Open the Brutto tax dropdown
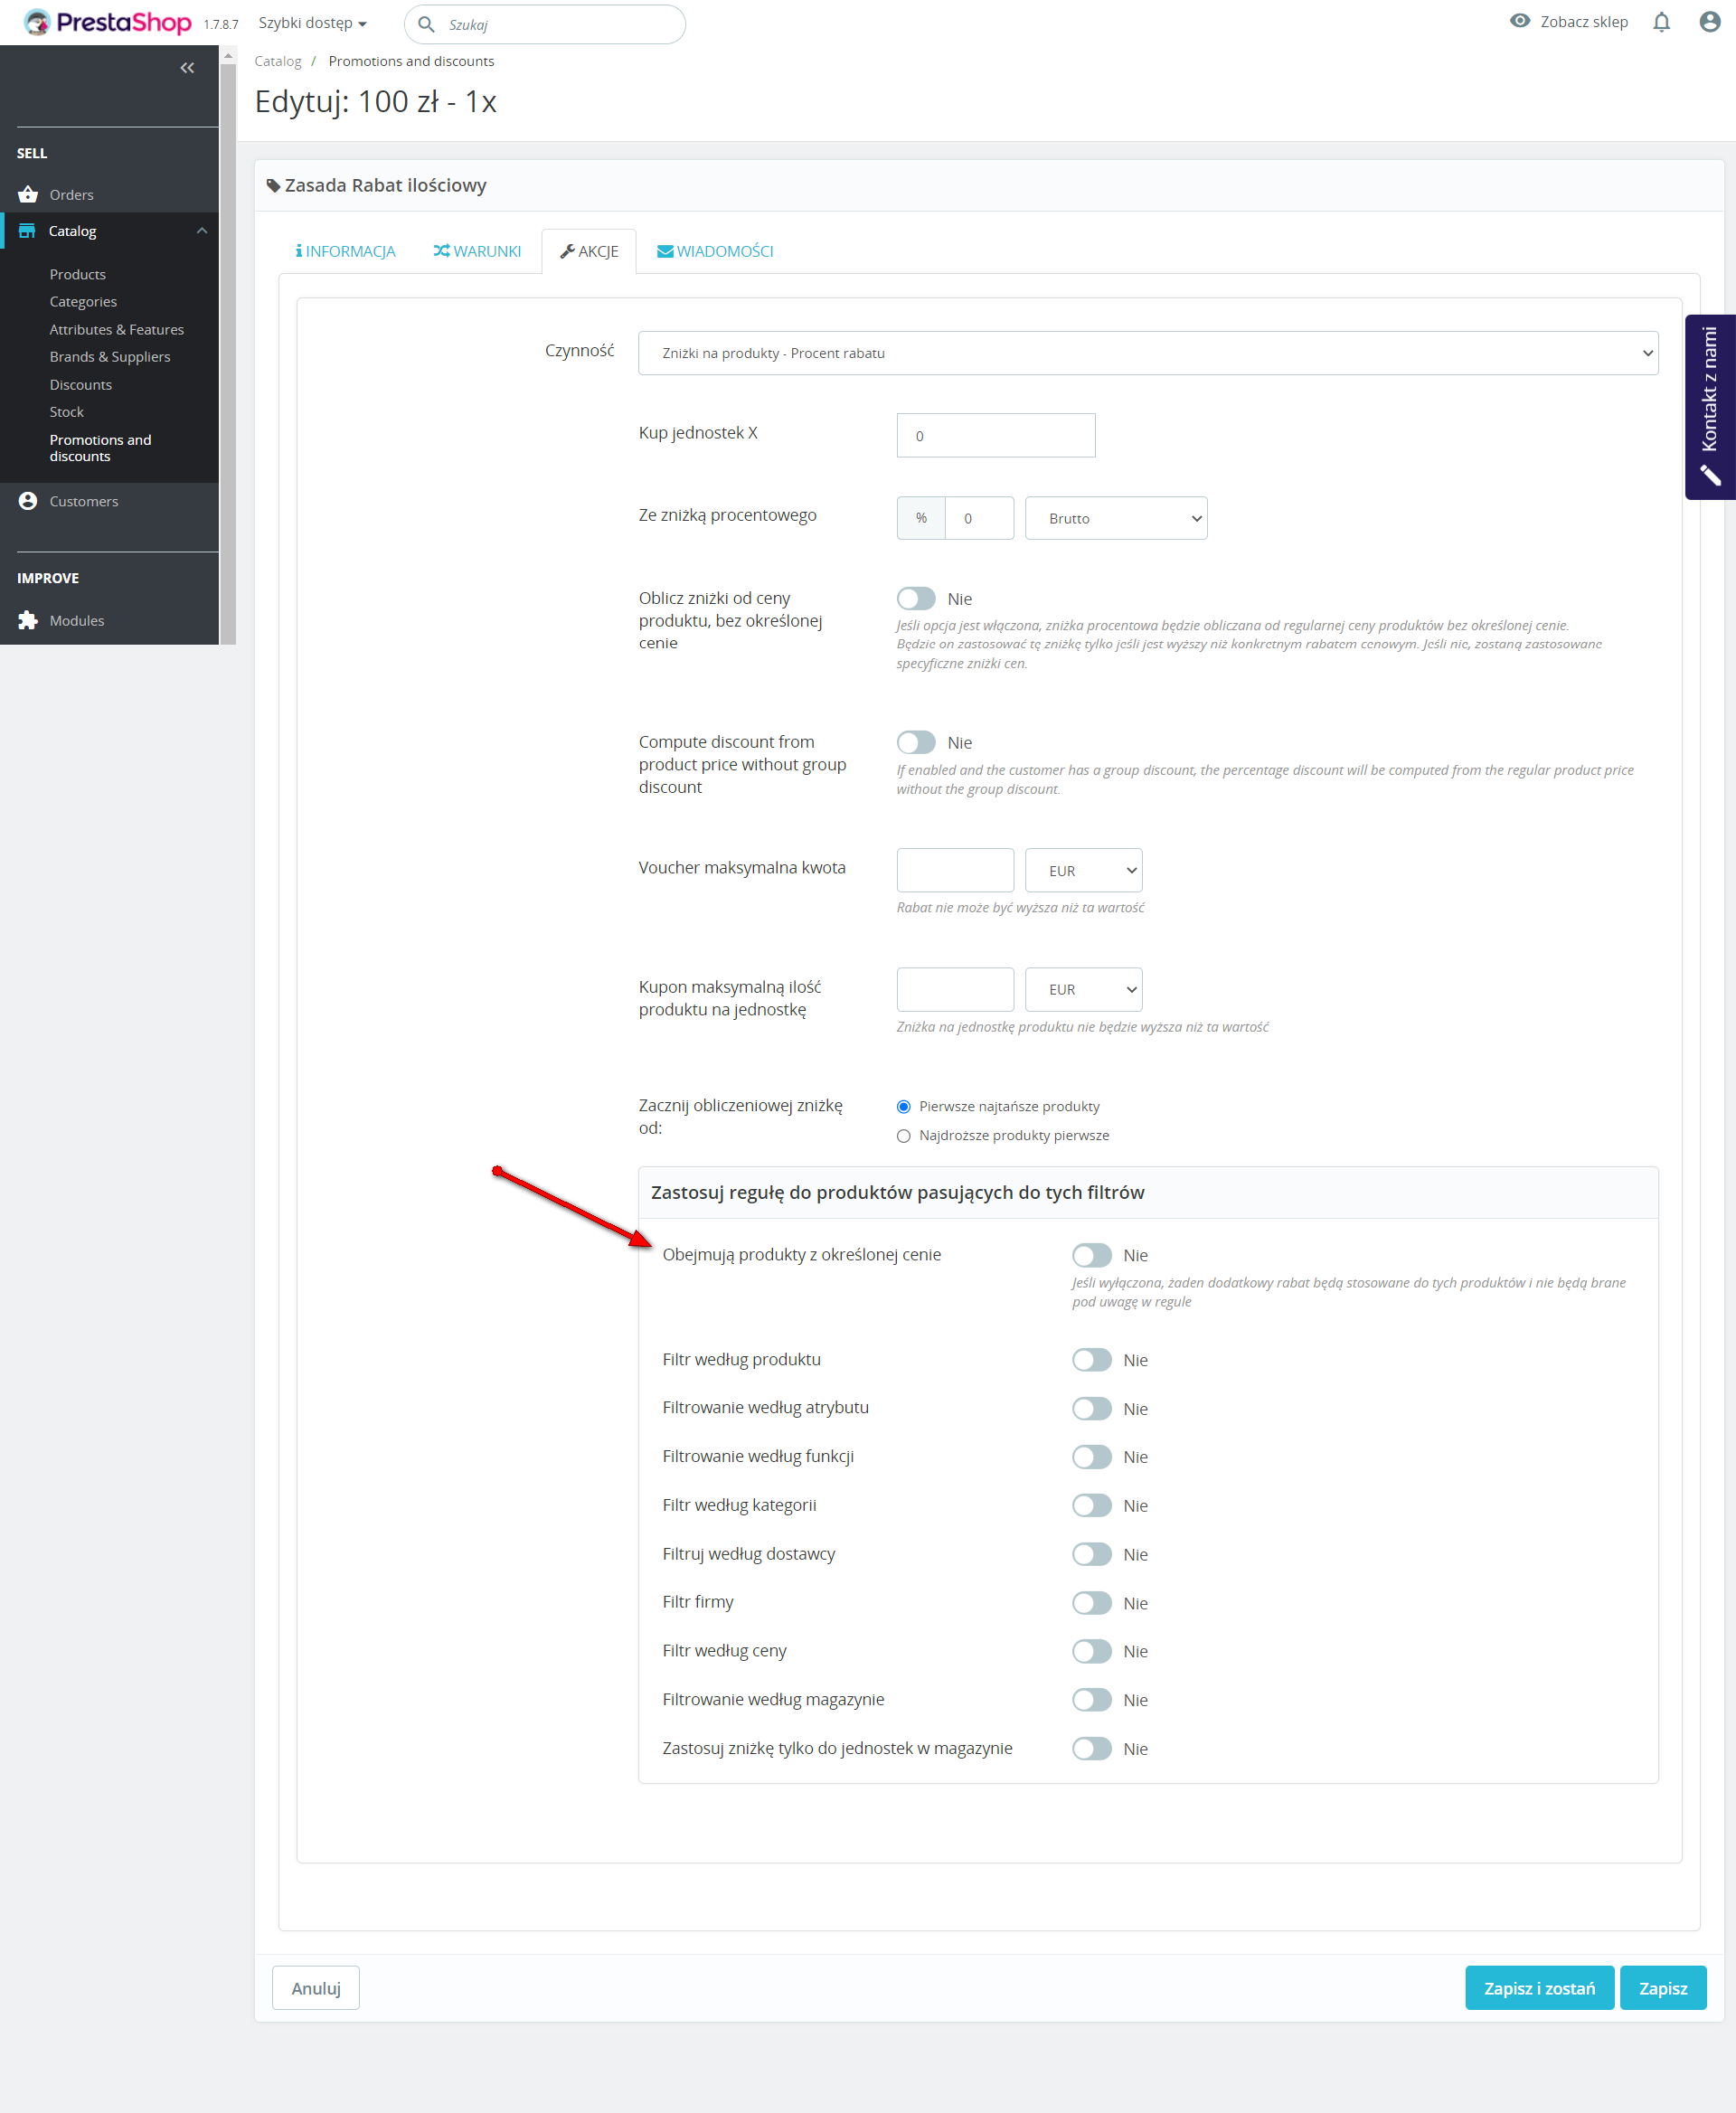The height and width of the screenshot is (2113, 1736). click(1115, 518)
